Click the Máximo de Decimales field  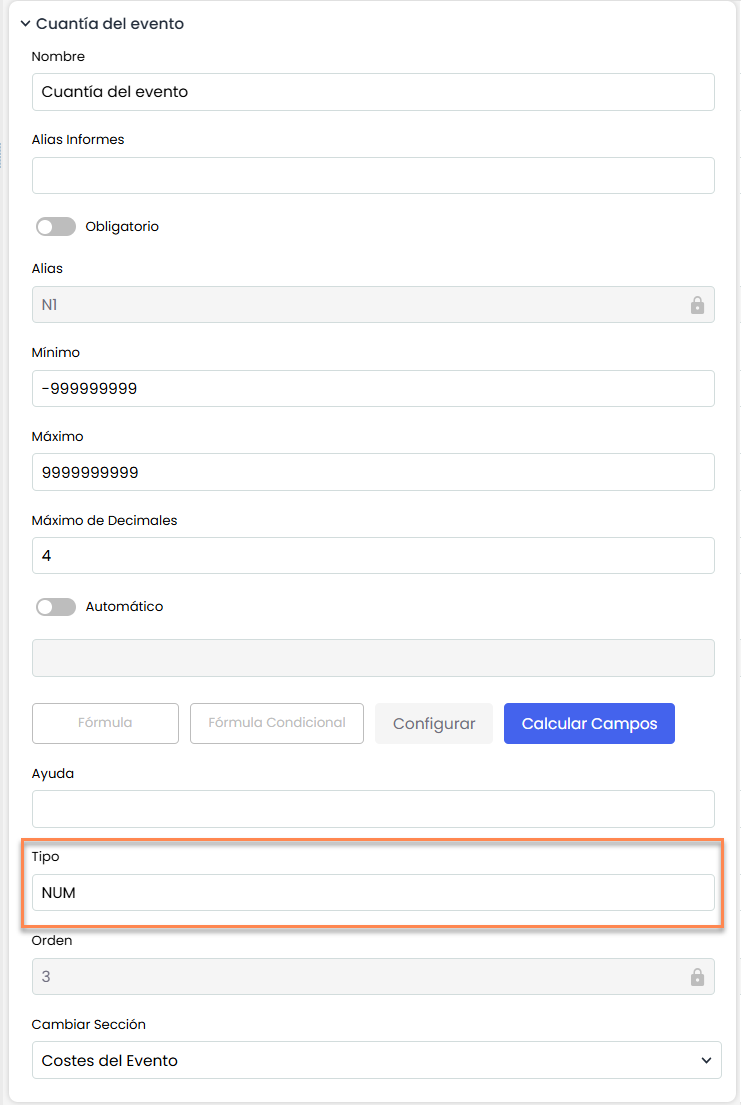(373, 556)
